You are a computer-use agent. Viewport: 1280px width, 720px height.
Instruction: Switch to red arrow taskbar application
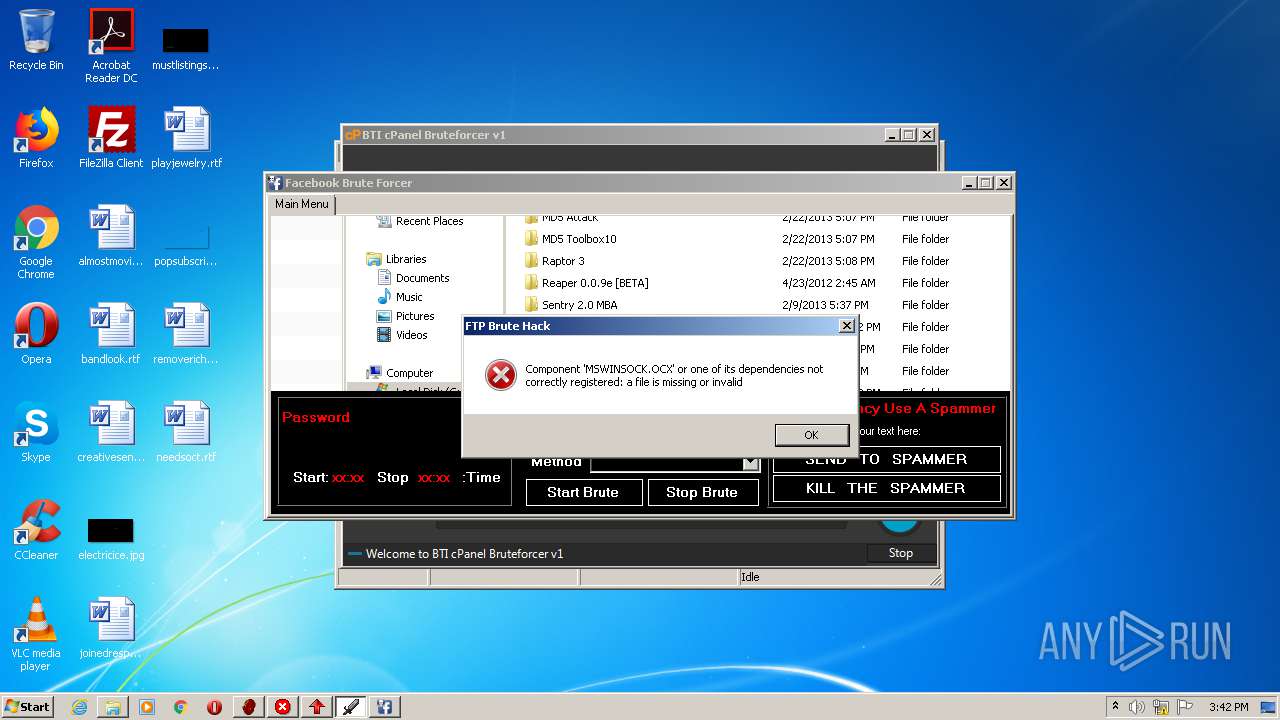pos(317,707)
